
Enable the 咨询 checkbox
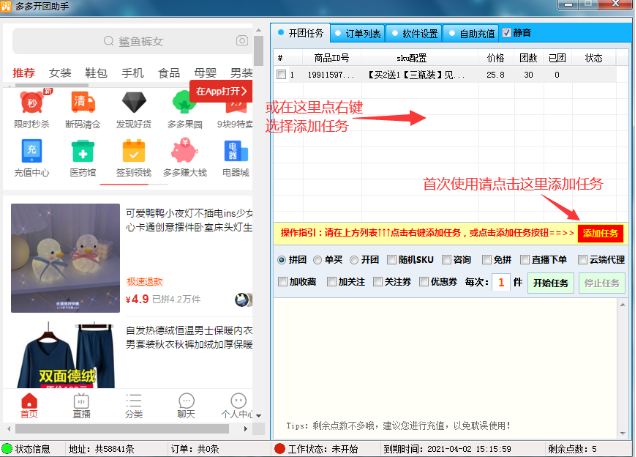coord(447,260)
